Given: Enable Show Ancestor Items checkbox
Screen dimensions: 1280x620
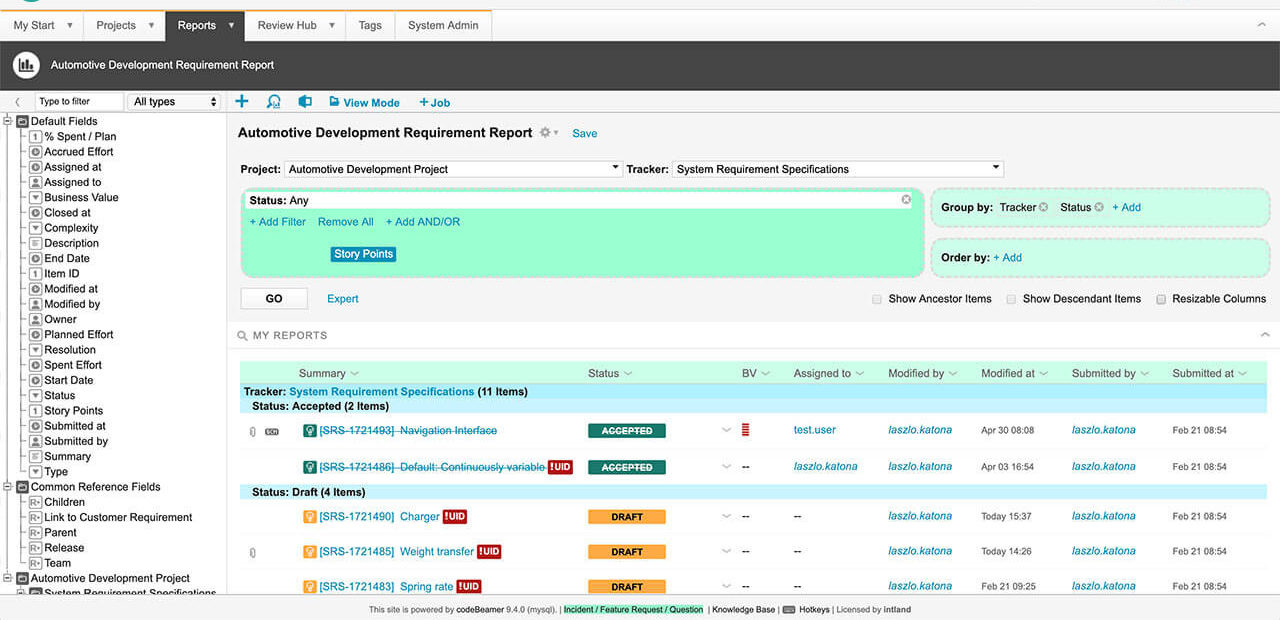Looking at the screenshot, I should pyautogui.click(x=877, y=299).
